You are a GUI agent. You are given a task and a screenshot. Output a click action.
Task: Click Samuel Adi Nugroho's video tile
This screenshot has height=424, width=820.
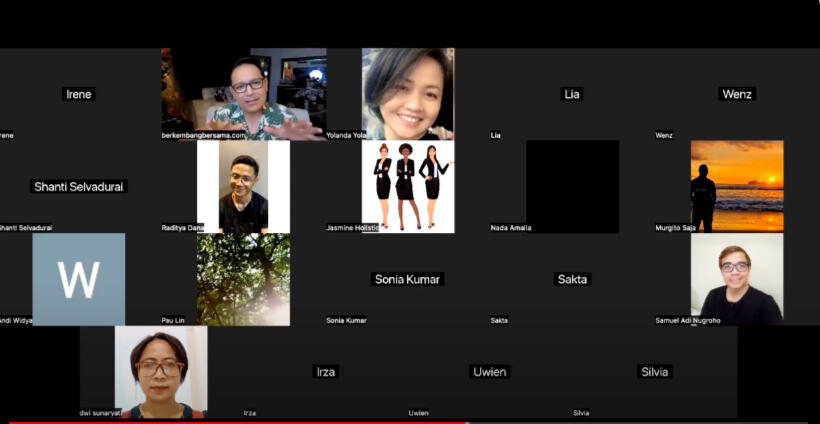pos(737,279)
